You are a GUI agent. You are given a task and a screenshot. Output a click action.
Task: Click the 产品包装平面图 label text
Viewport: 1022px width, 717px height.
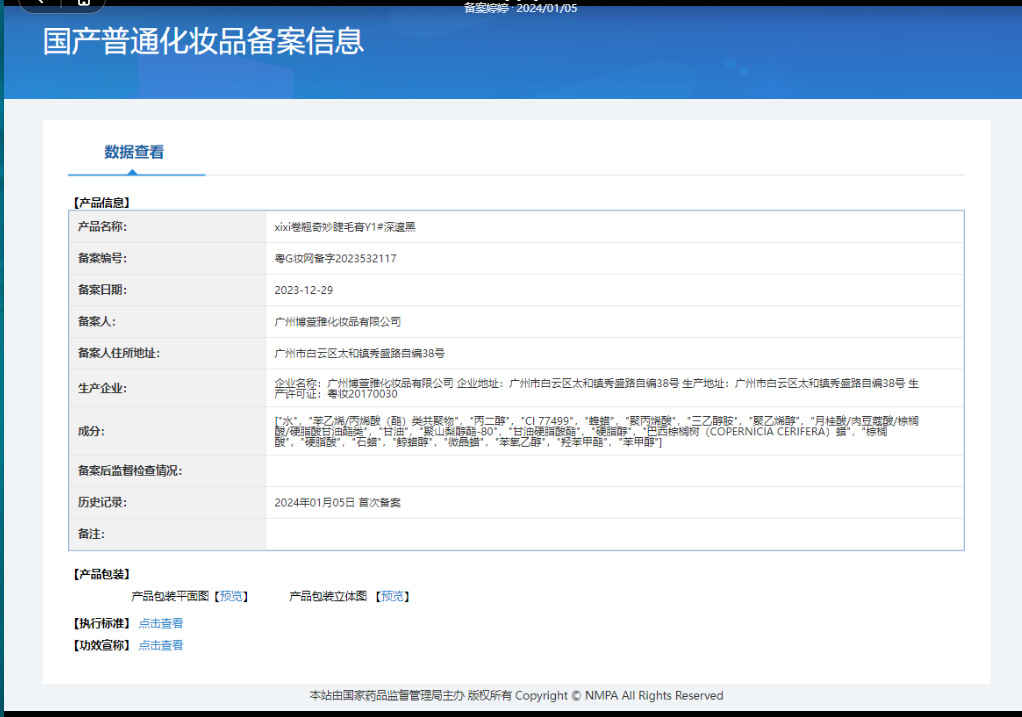pyautogui.click(x=170, y=596)
